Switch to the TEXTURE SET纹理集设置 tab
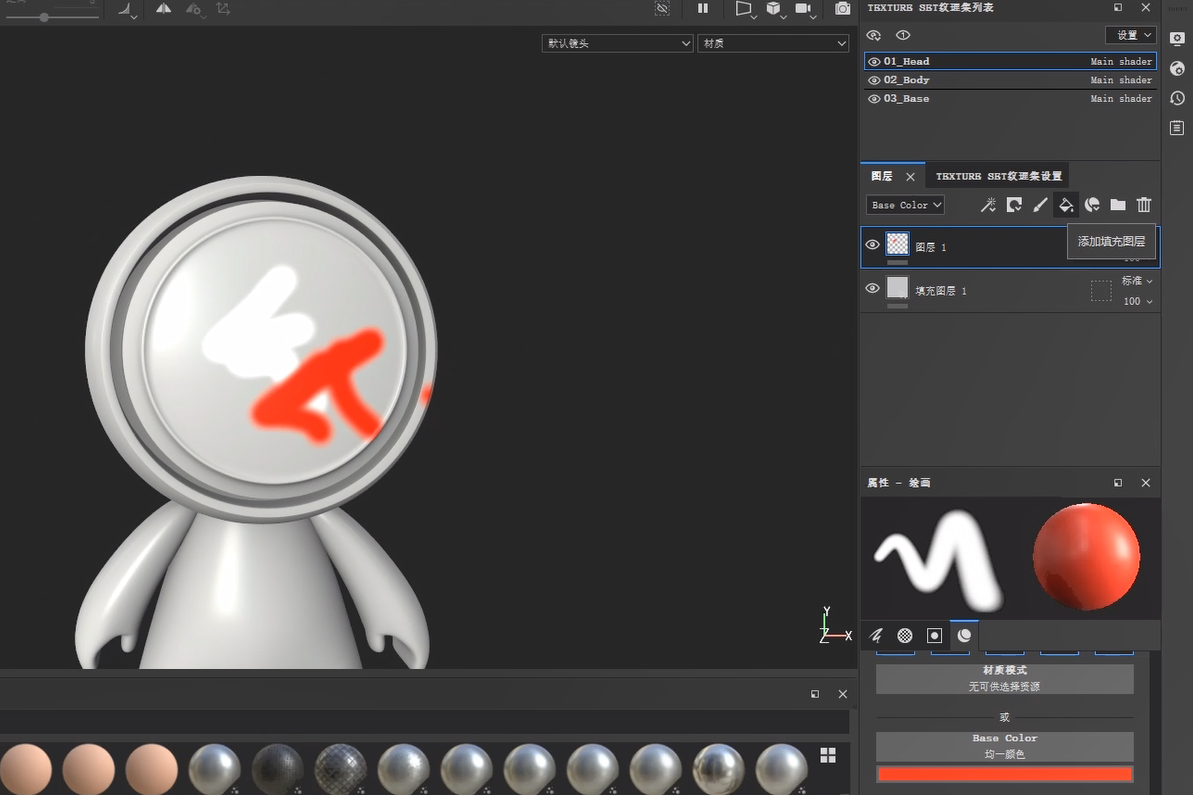 pyautogui.click(x=998, y=176)
